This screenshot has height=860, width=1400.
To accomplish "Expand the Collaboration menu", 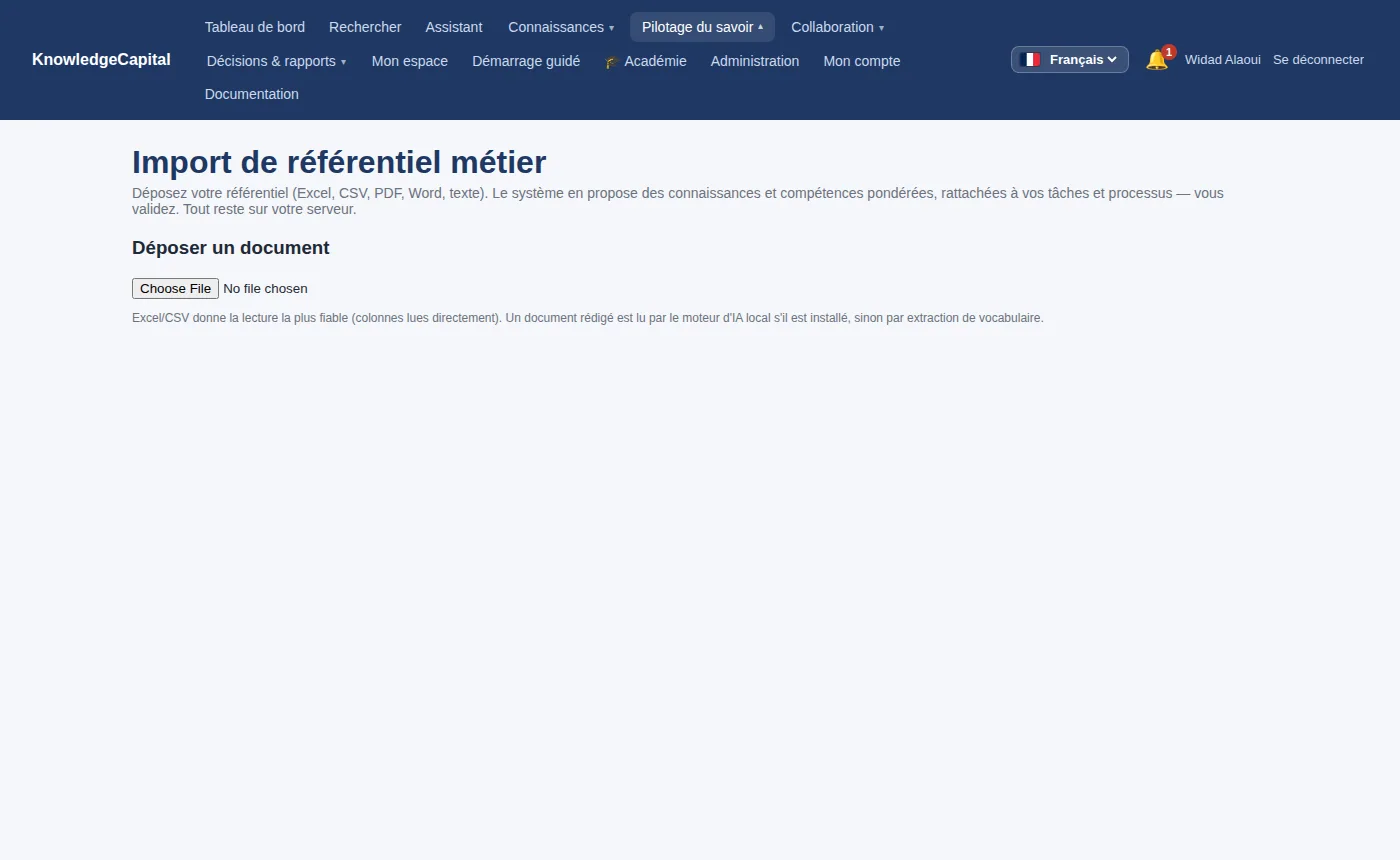I will point(837,27).
